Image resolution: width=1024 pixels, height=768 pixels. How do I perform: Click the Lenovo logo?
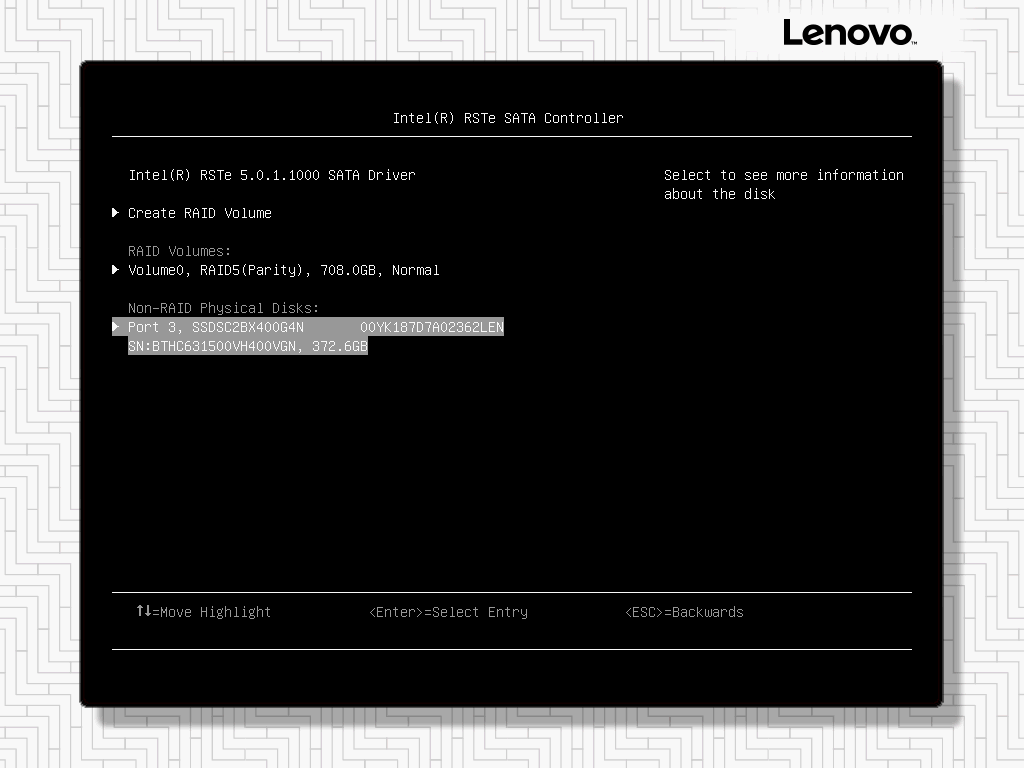[x=849, y=33]
